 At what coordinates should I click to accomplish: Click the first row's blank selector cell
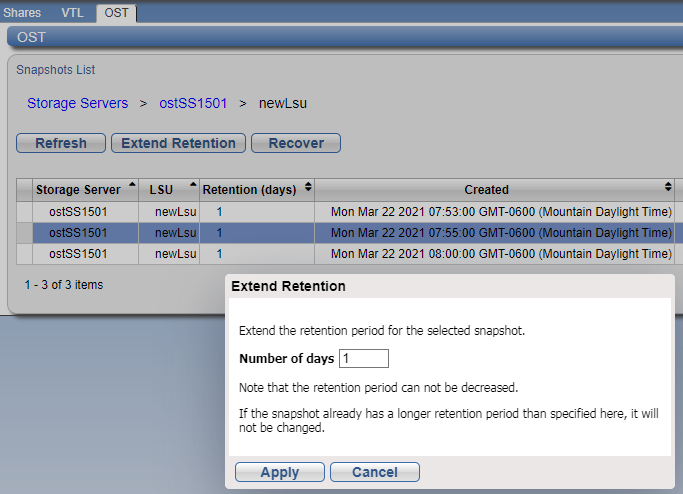(24, 212)
